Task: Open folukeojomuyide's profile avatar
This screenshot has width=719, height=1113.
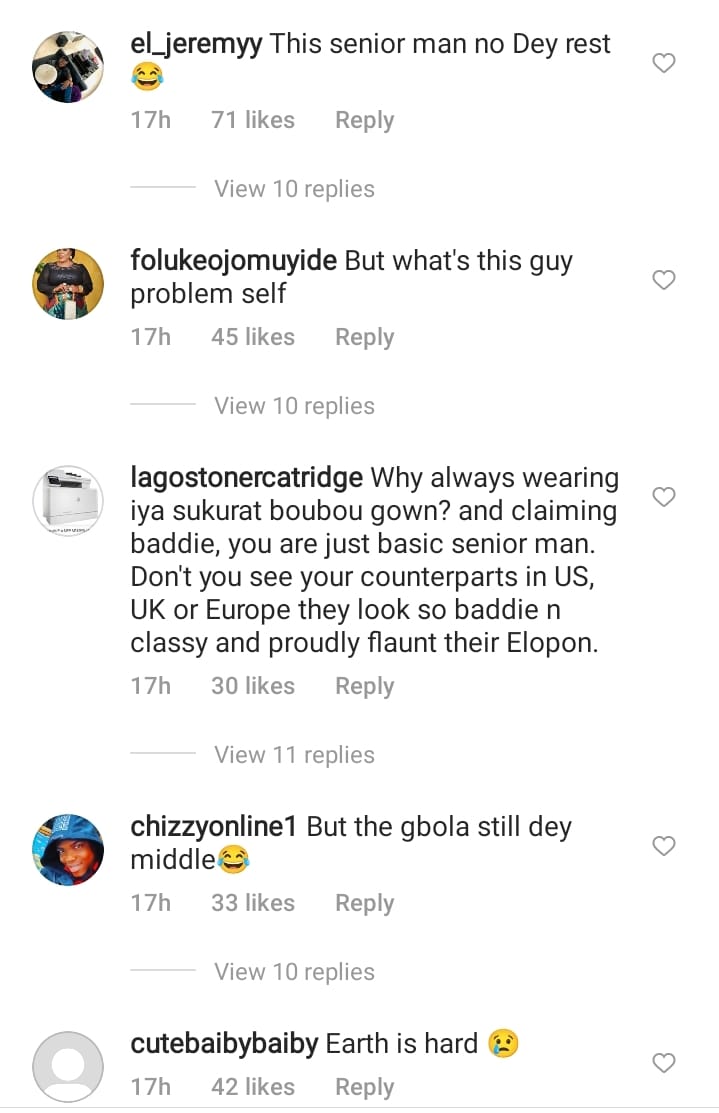Action: click(68, 284)
